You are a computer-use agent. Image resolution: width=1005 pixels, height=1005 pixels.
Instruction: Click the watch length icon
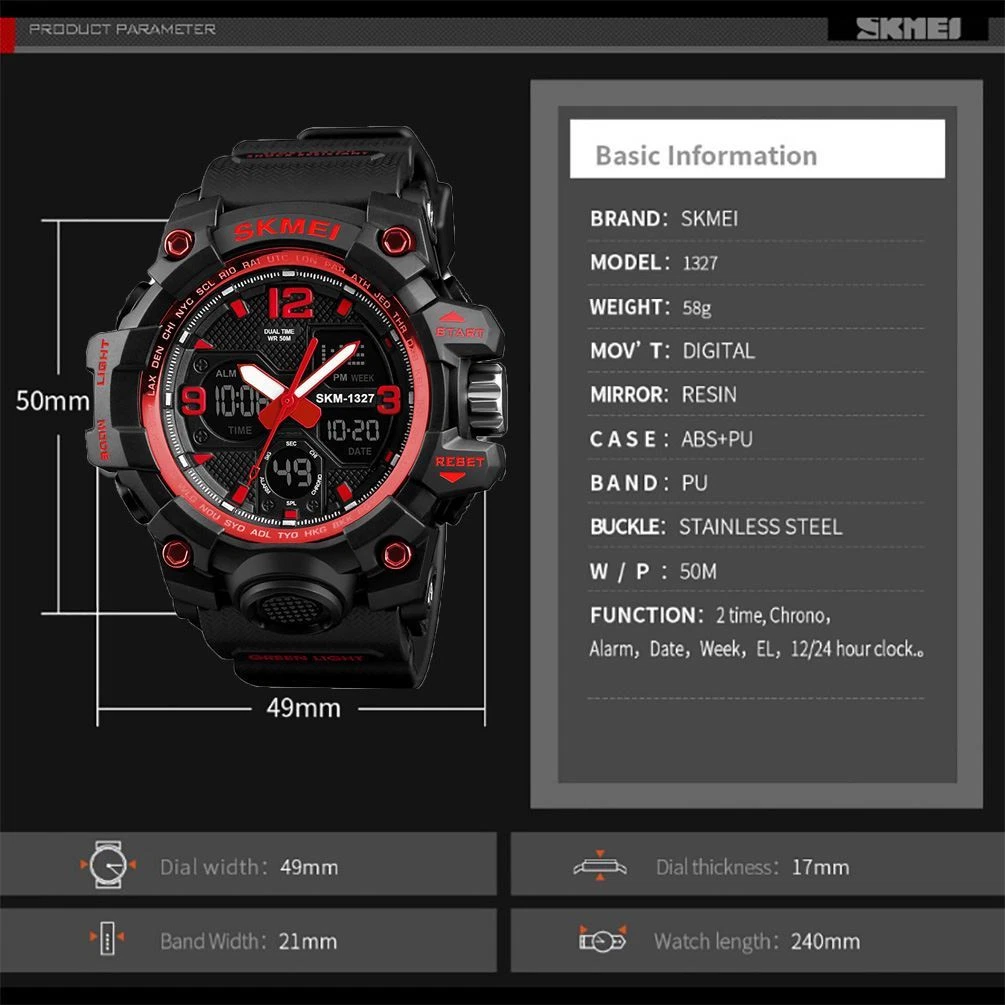[x=602, y=940]
